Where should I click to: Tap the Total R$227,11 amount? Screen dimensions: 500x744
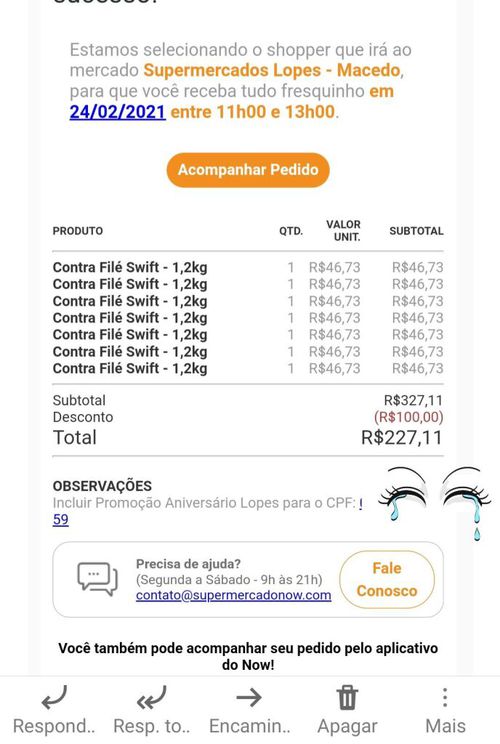tap(401, 437)
